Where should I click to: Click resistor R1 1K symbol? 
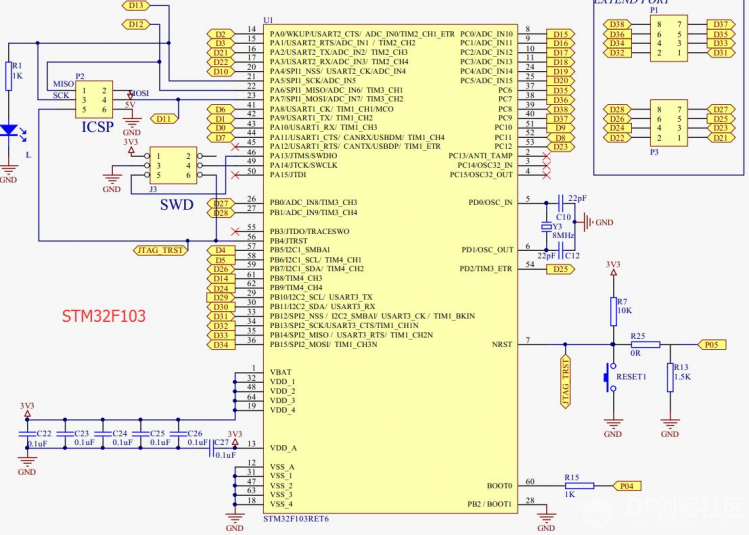[x=9, y=76]
